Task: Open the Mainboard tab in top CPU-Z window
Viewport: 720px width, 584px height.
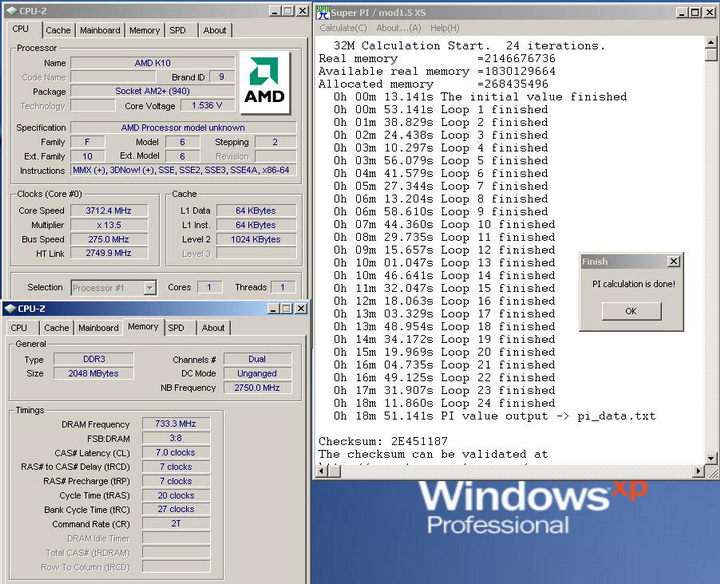Action: pos(100,30)
